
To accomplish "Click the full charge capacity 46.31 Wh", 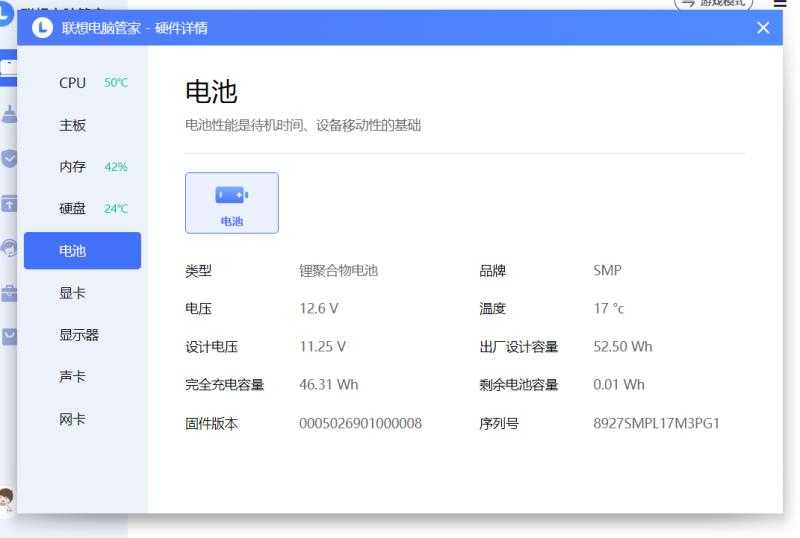I will (x=329, y=384).
